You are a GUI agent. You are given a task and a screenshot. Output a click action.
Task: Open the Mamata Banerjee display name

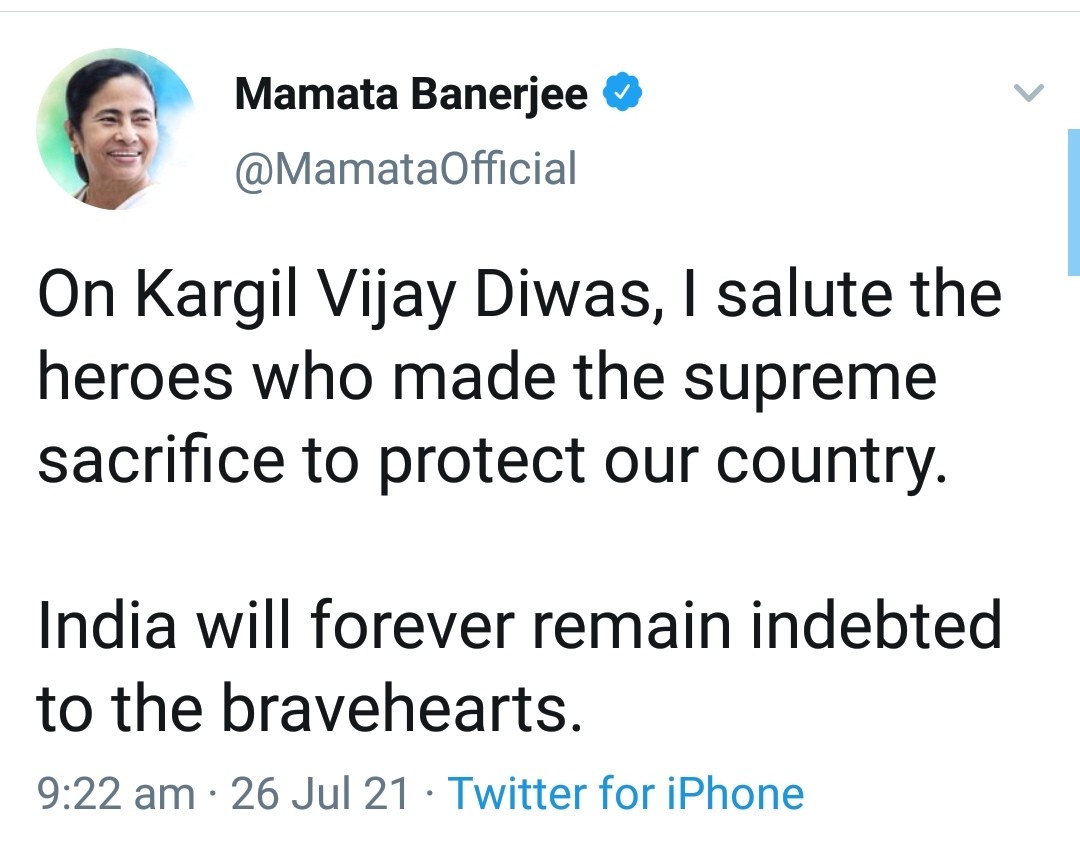[x=411, y=95]
